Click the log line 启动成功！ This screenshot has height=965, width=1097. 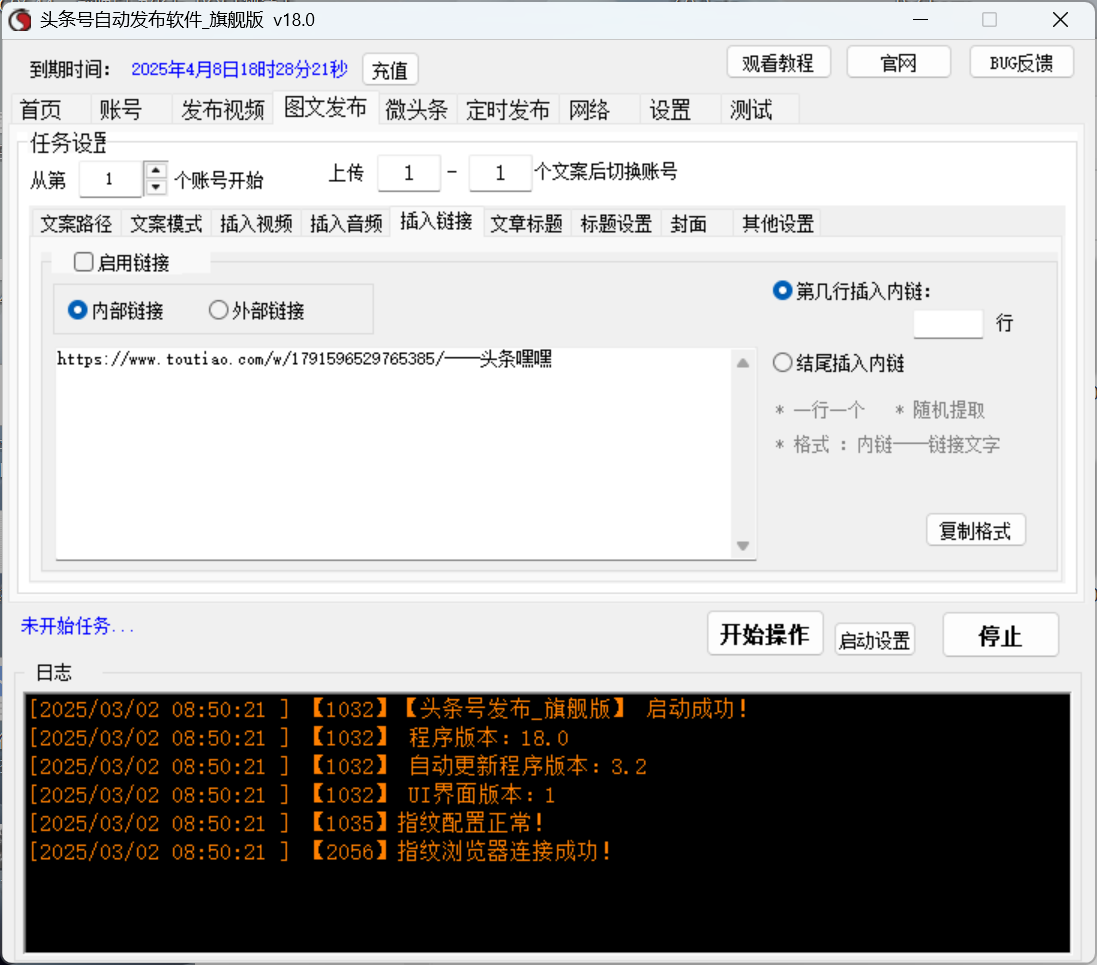coord(388,709)
